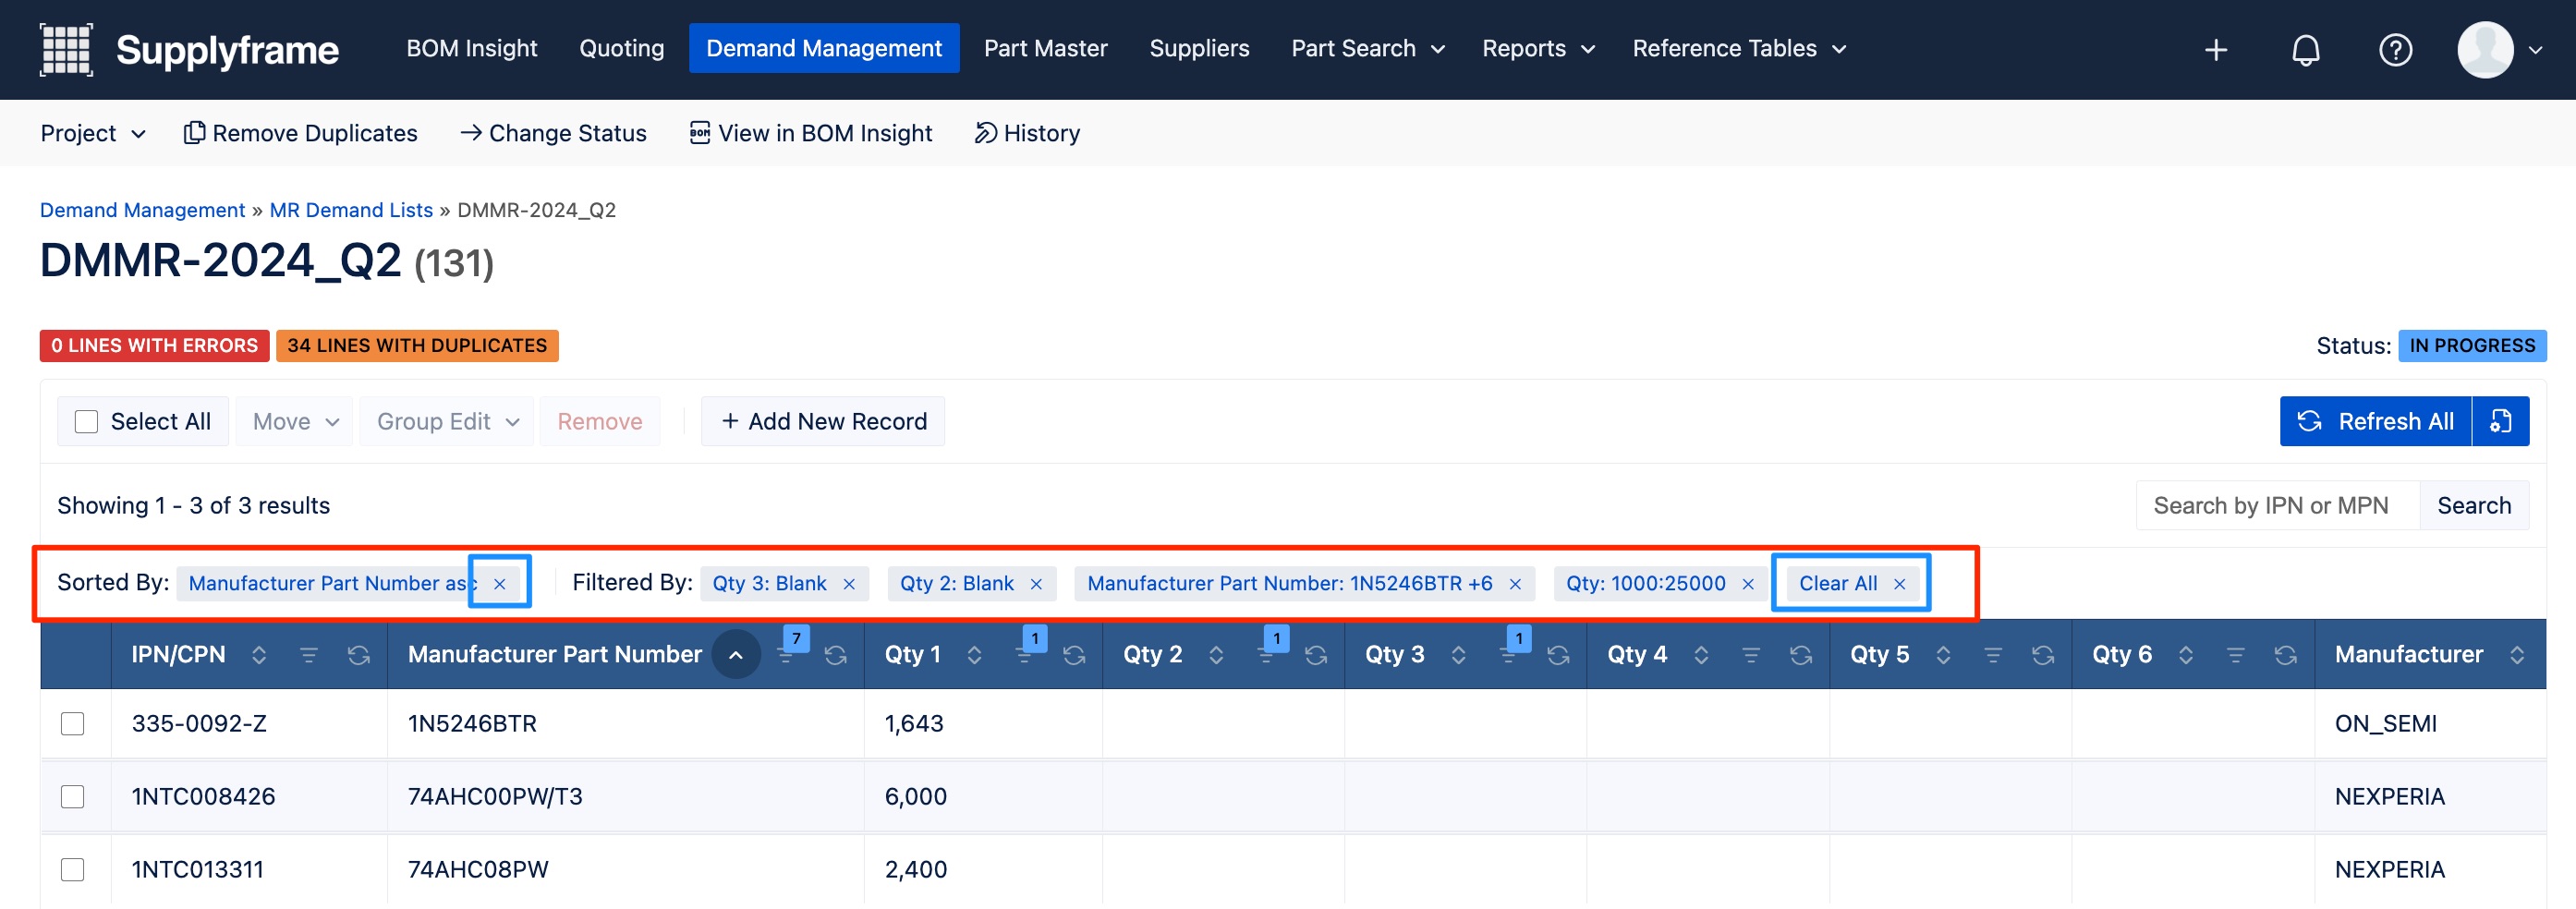Screen dimensions: 2576x909
Task: Open the Suppliers section
Action: 1199,48
